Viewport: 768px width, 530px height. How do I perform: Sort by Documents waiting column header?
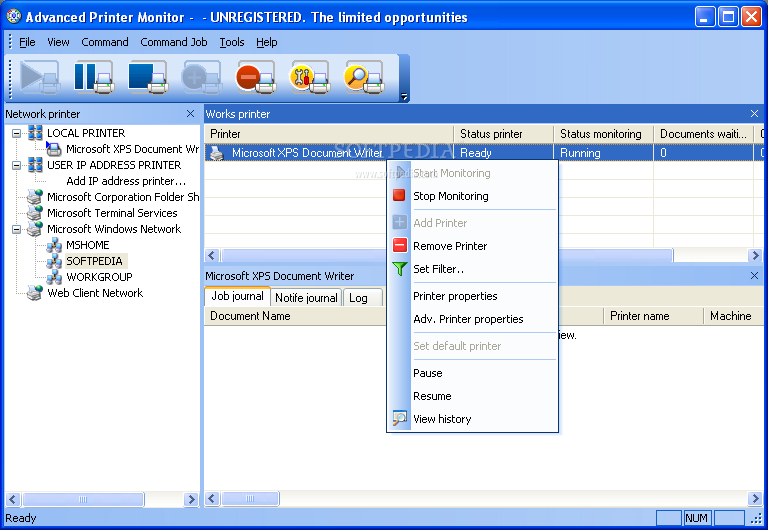[703, 134]
